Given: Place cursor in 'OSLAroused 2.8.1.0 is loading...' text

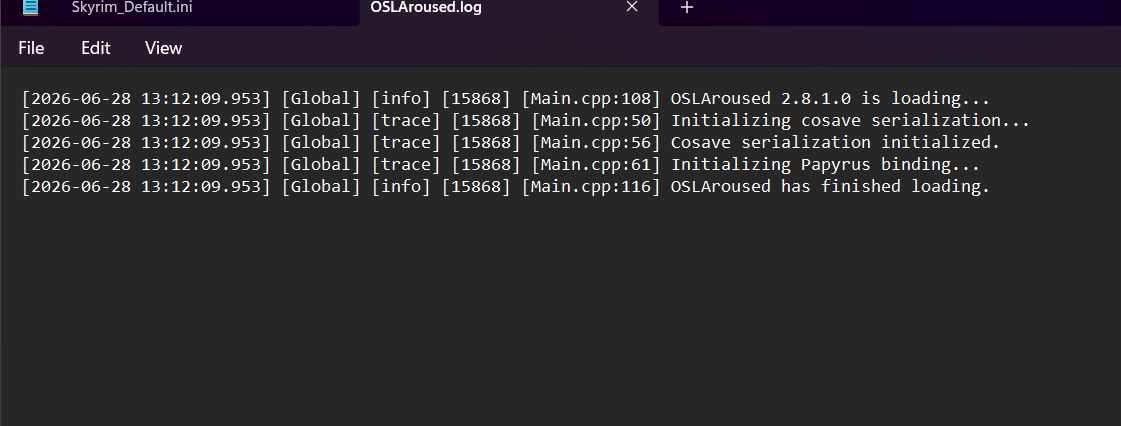Looking at the screenshot, I should tap(830, 99).
